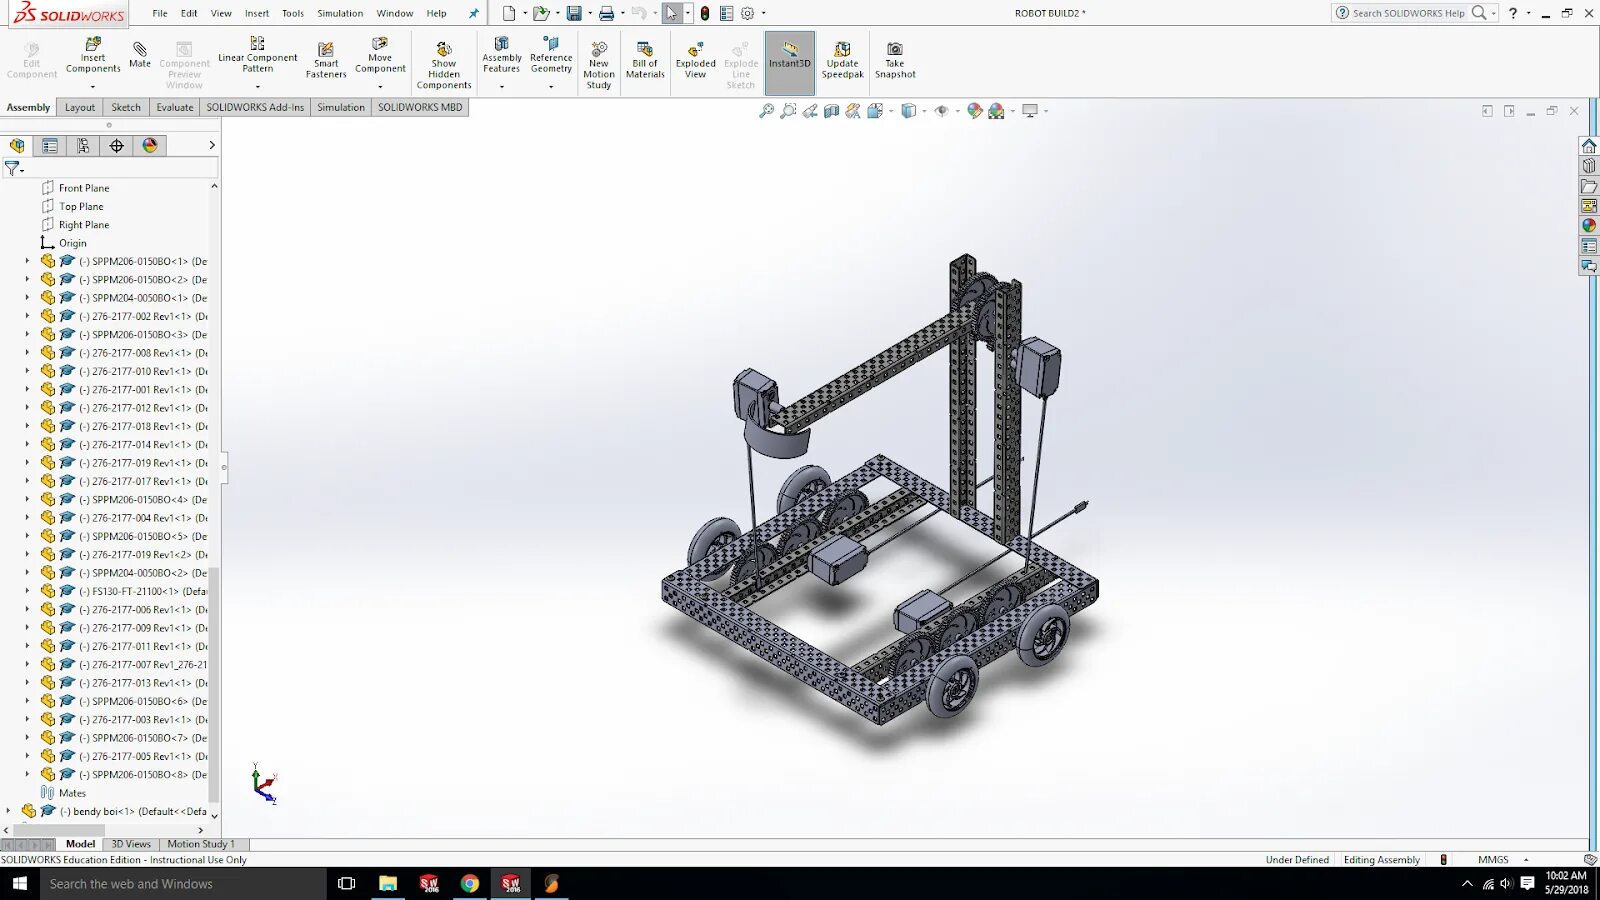Select the Bill of Materials tool

pos(644,57)
